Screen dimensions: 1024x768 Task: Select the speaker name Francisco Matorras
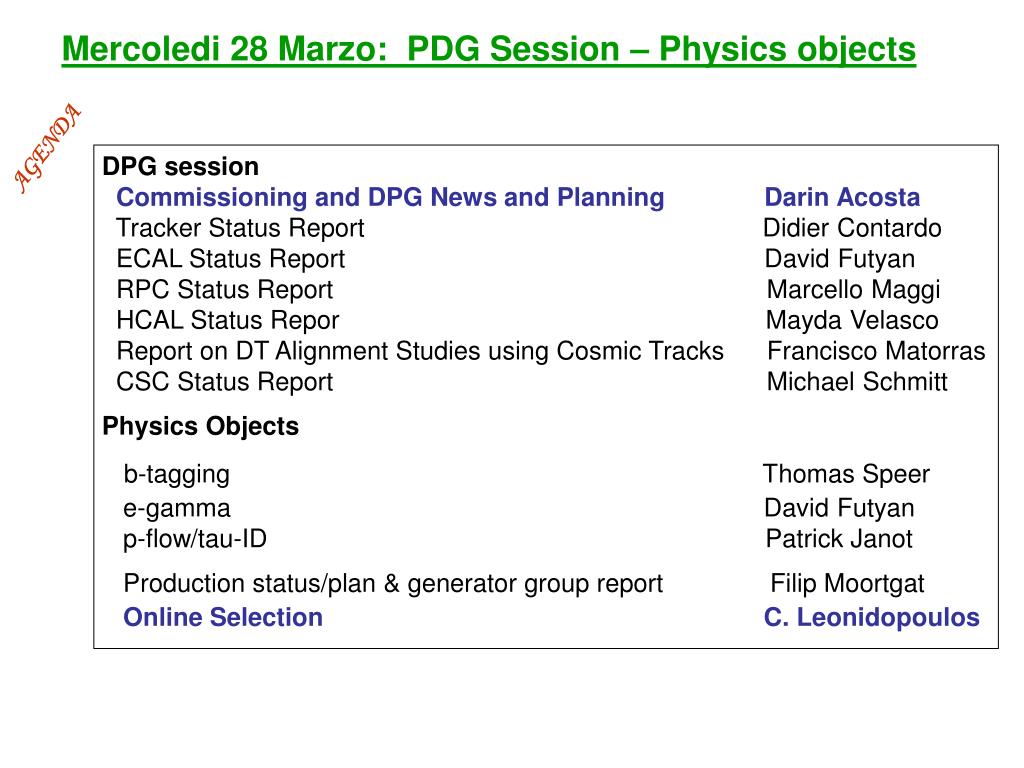tap(876, 351)
